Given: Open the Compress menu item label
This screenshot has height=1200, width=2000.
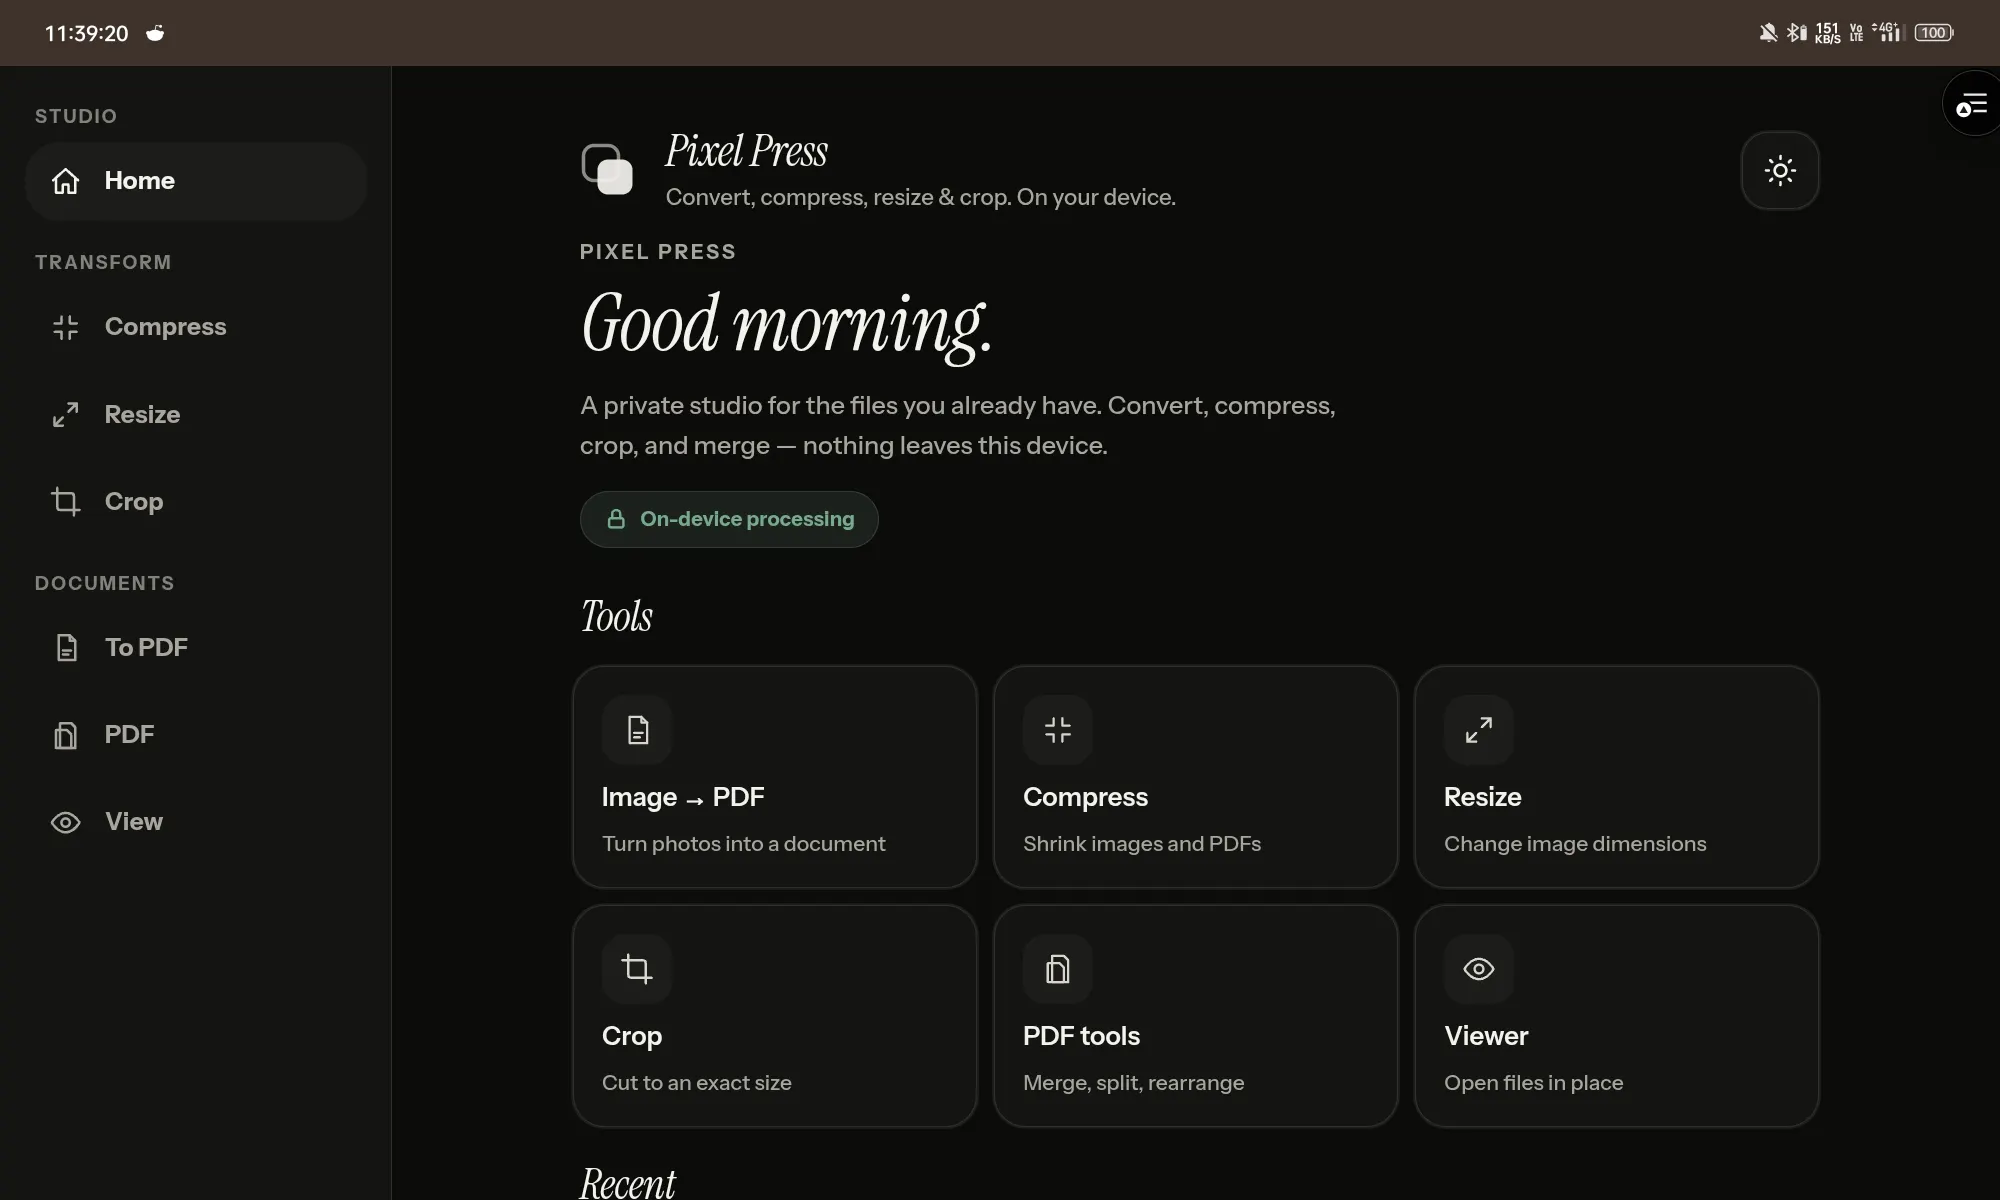Looking at the screenshot, I should [166, 327].
